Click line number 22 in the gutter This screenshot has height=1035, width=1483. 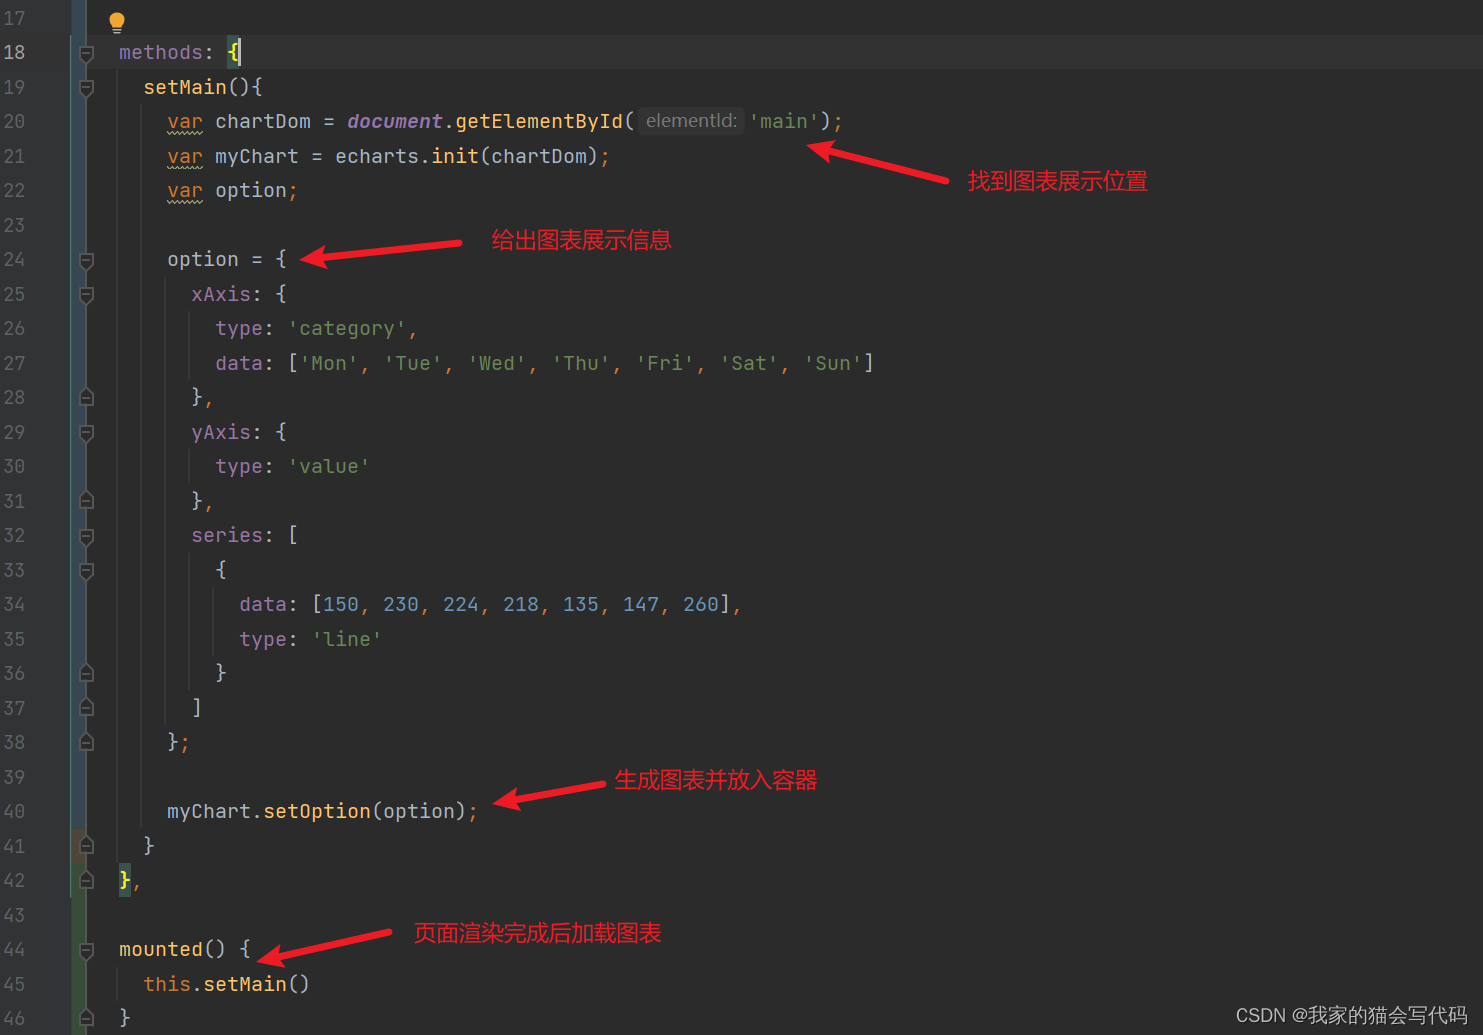pos(15,190)
